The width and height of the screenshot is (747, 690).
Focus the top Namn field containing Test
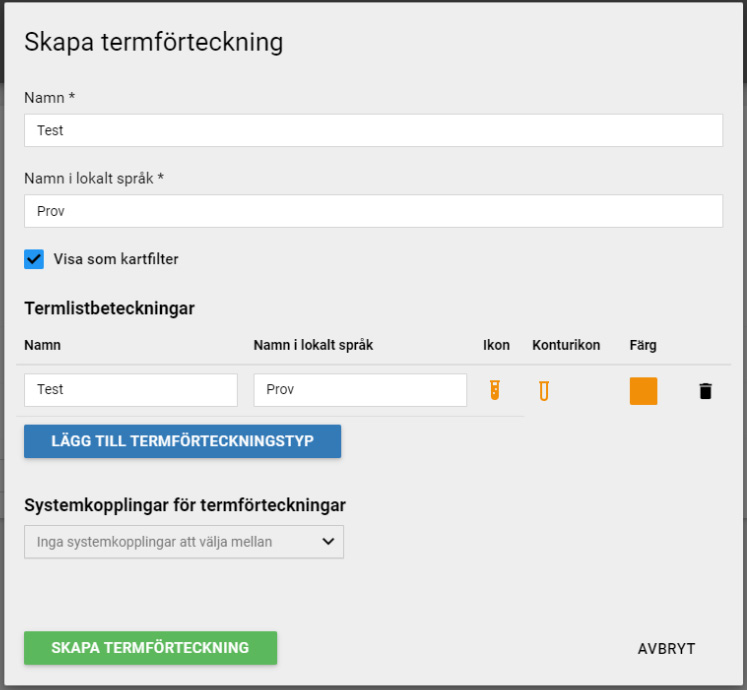374,131
